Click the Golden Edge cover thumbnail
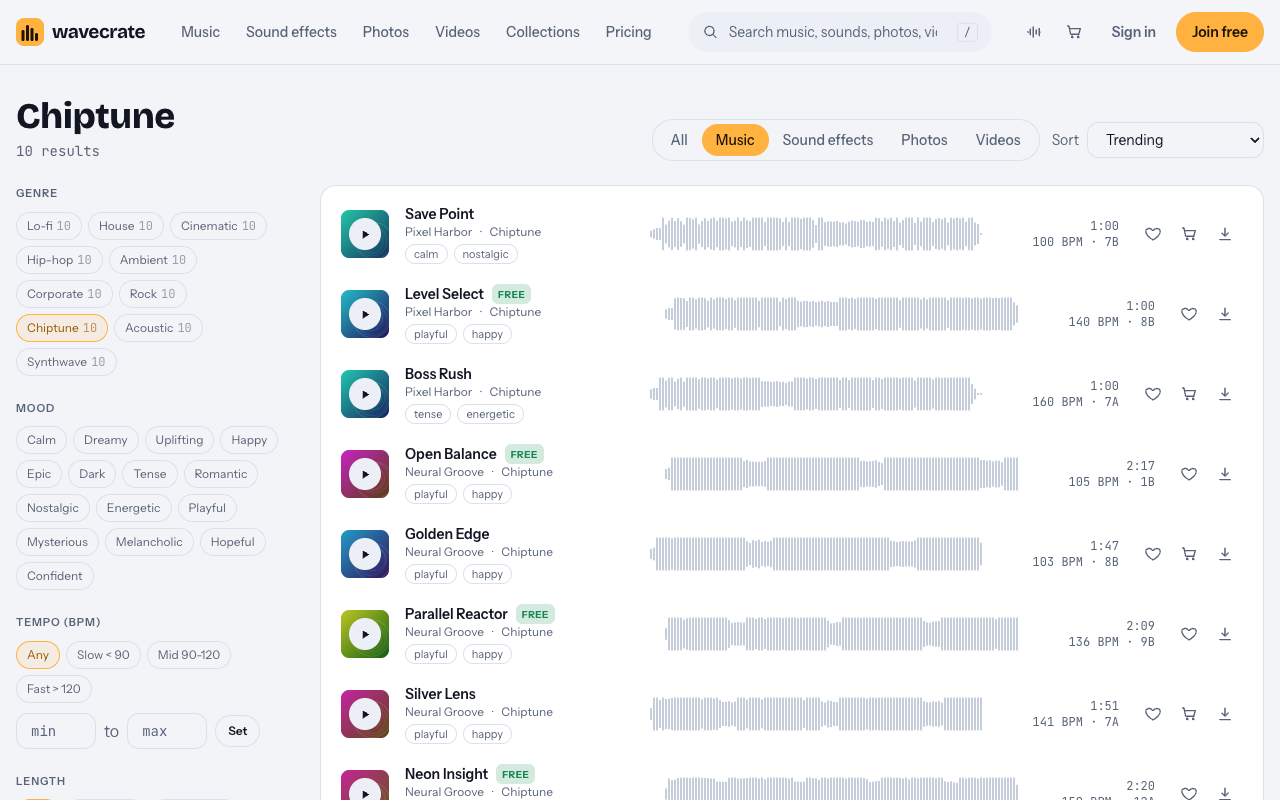1280x800 pixels. tap(365, 554)
